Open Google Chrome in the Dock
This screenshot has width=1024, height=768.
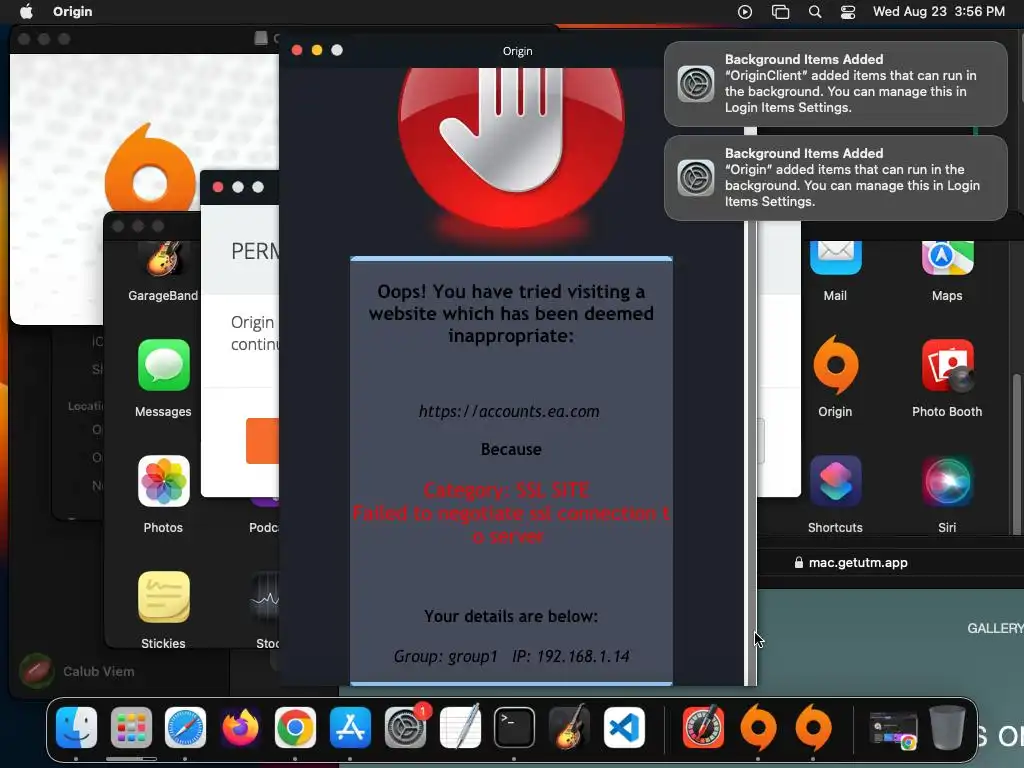(x=295, y=728)
